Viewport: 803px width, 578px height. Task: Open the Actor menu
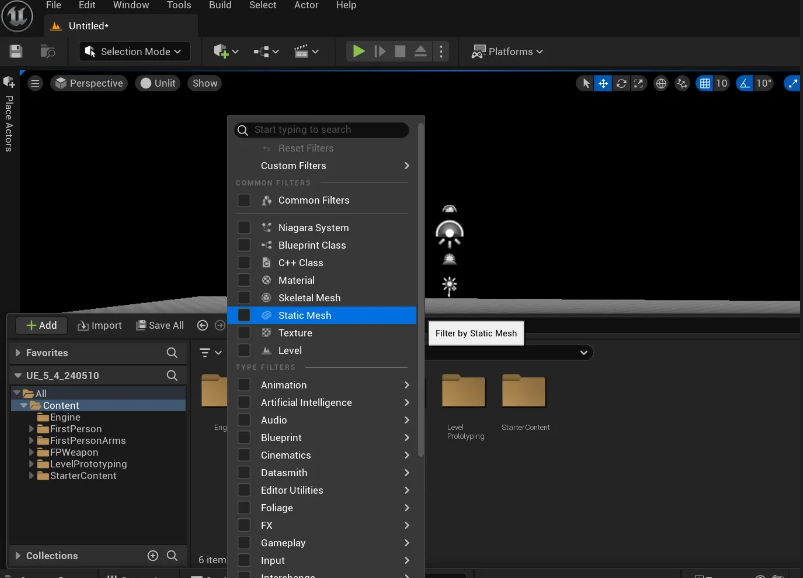[x=306, y=5]
